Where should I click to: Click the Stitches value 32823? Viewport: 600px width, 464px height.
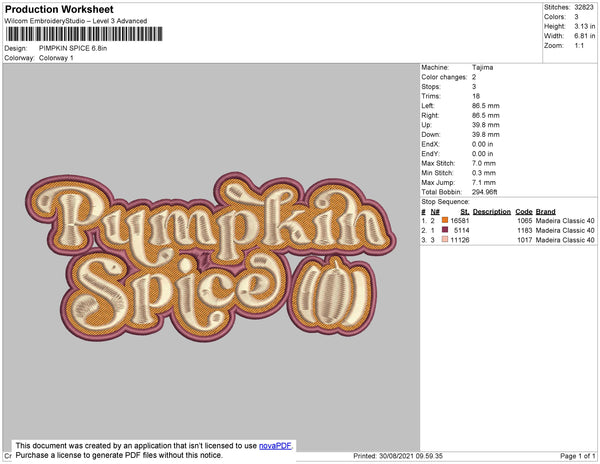[x=584, y=7]
